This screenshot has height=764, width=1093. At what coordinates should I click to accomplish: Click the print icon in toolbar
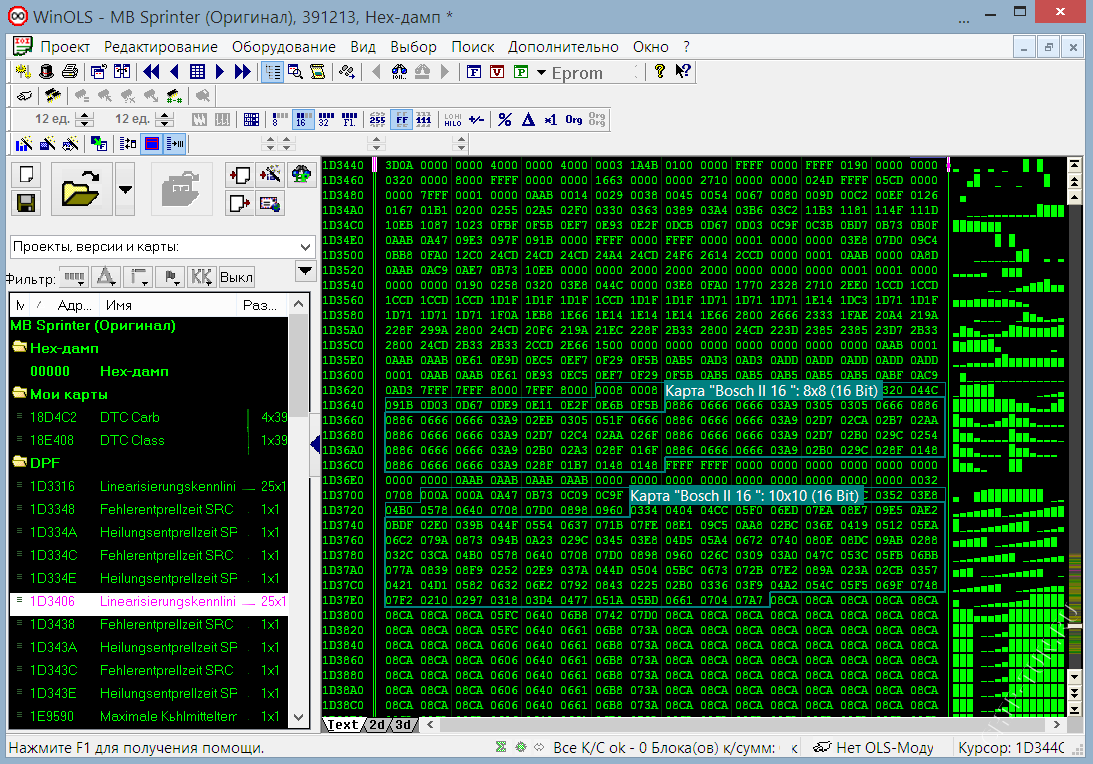click(x=70, y=72)
